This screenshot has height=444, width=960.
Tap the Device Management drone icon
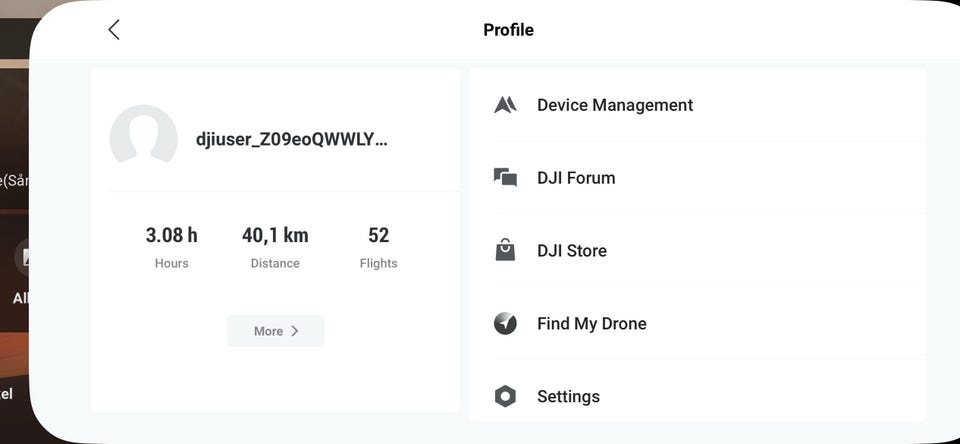coord(505,105)
